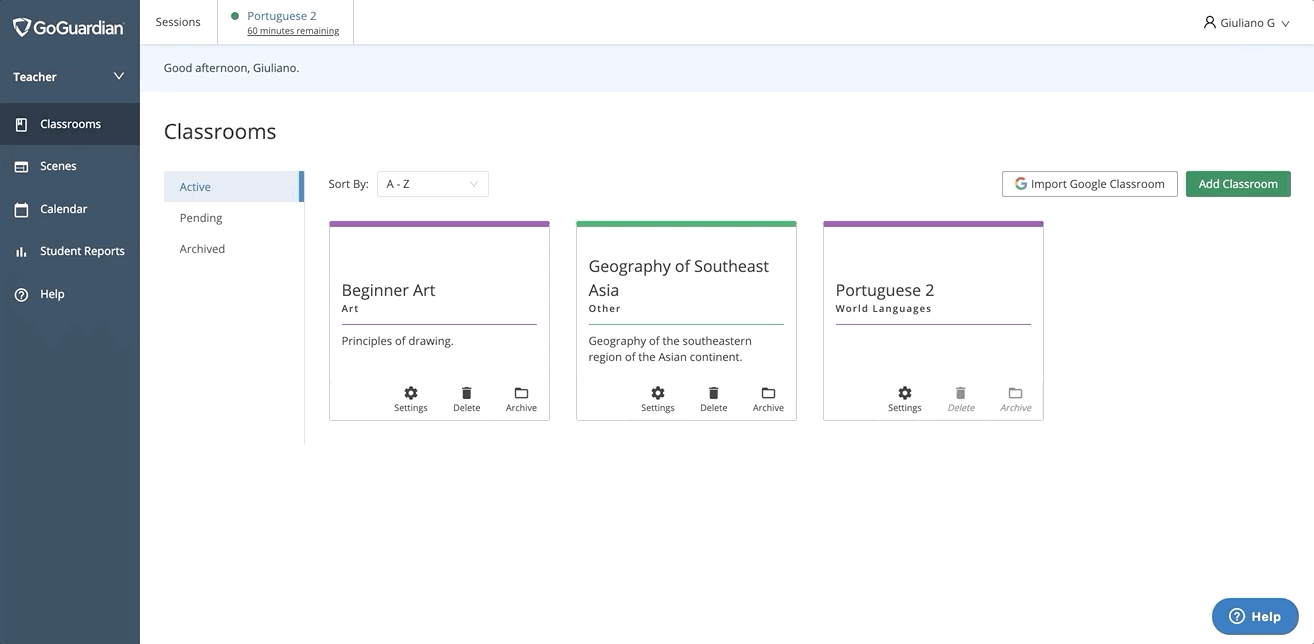Open the floating Help button
This screenshot has height=644, width=1314.
(1254, 616)
